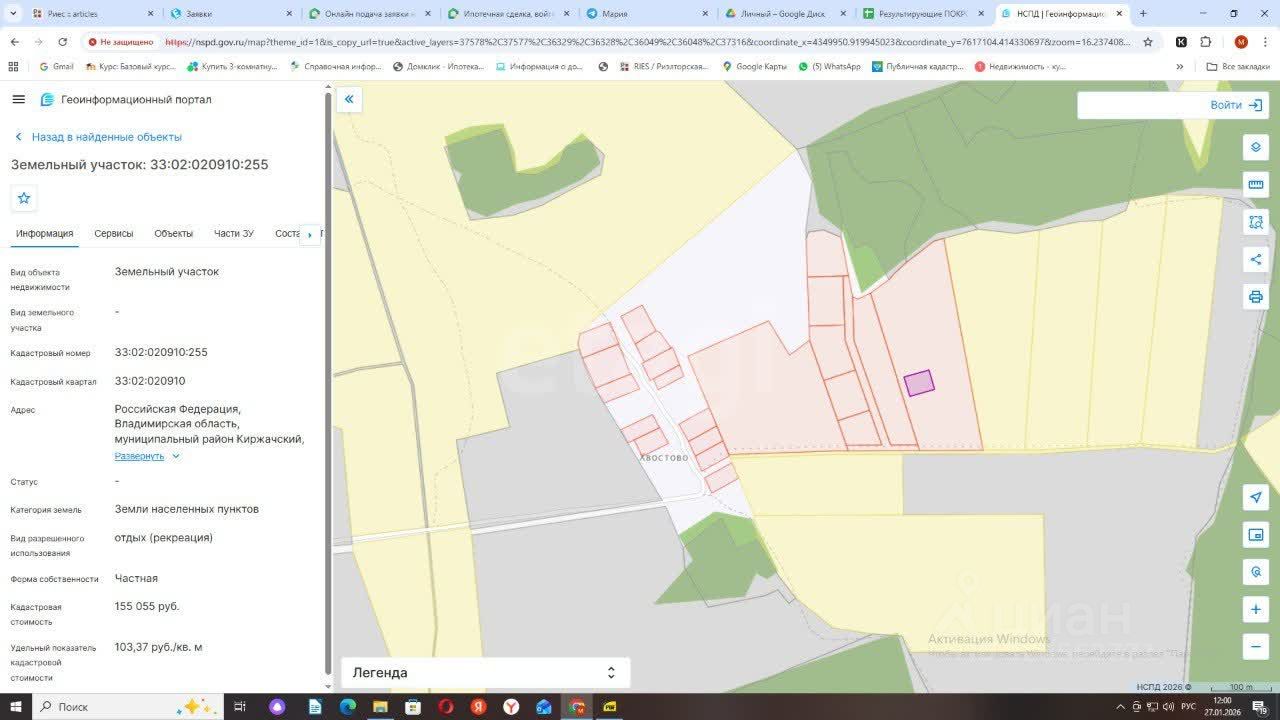Open the map layers panel
Screen dimensions: 1280x720
(1256, 147)
